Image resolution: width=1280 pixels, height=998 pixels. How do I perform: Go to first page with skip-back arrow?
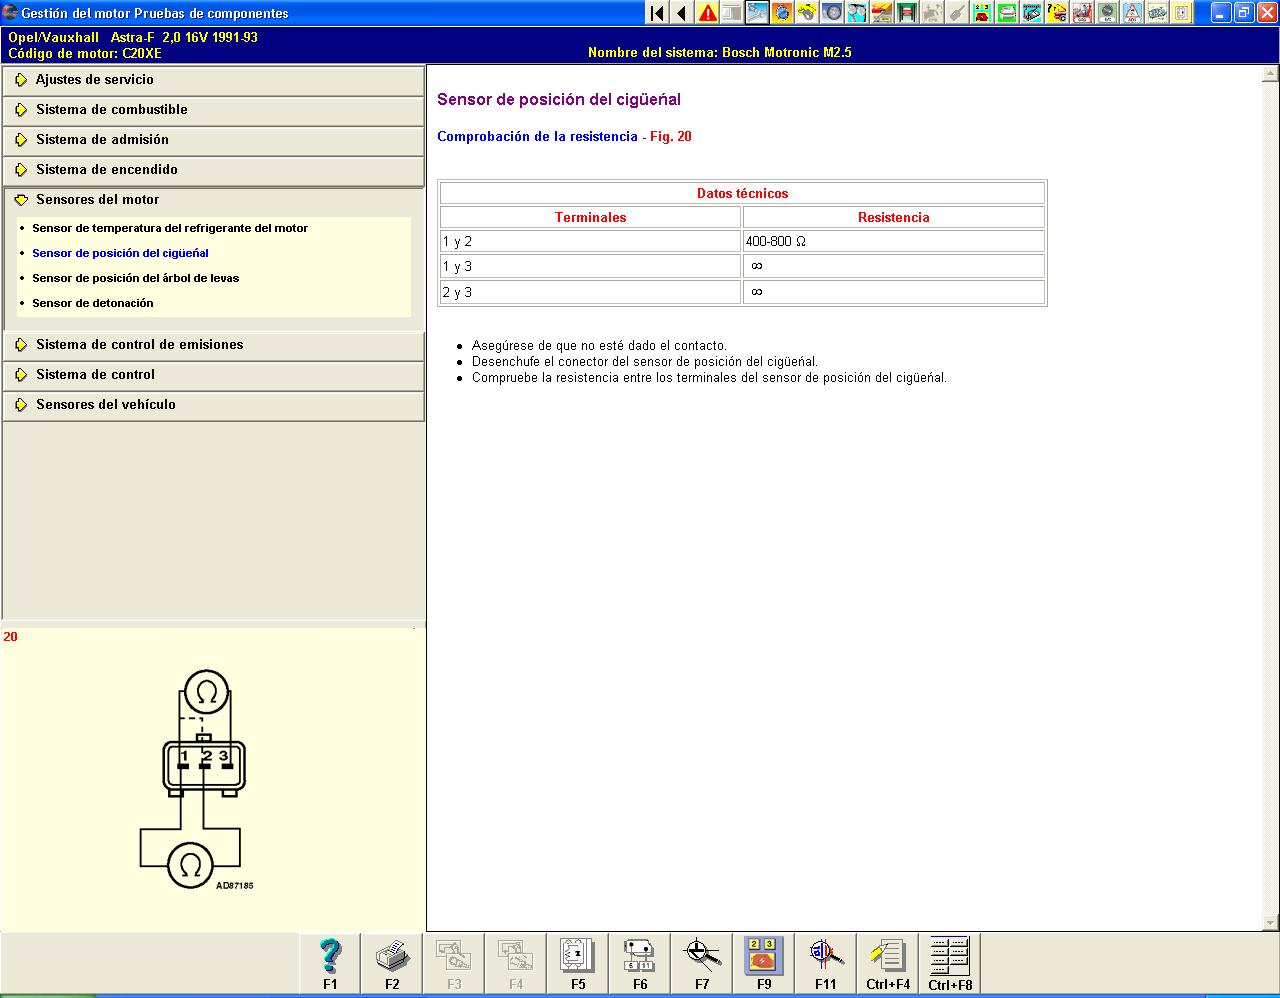pyautogui.click(x=657, y=13)
